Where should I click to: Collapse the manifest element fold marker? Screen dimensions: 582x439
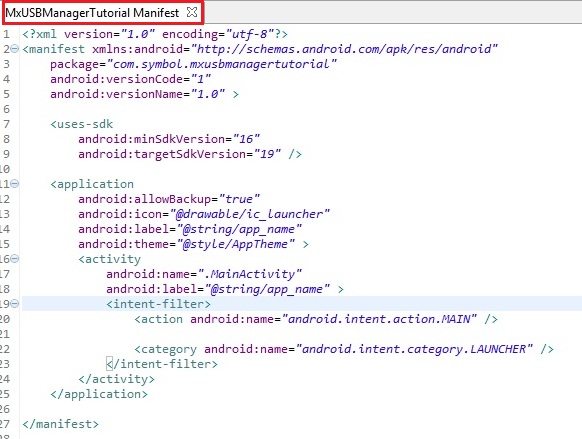point(14,49)
